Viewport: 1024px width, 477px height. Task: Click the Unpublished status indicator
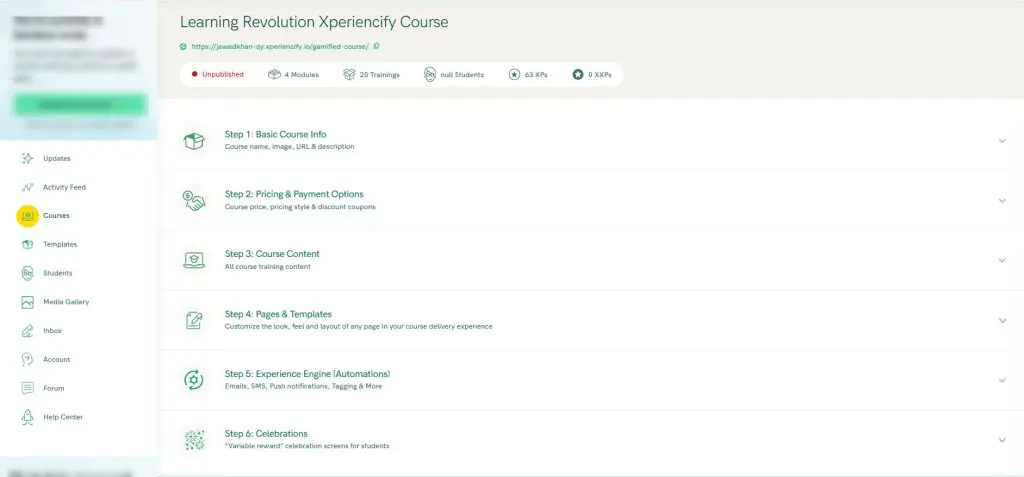coord(217,74)
